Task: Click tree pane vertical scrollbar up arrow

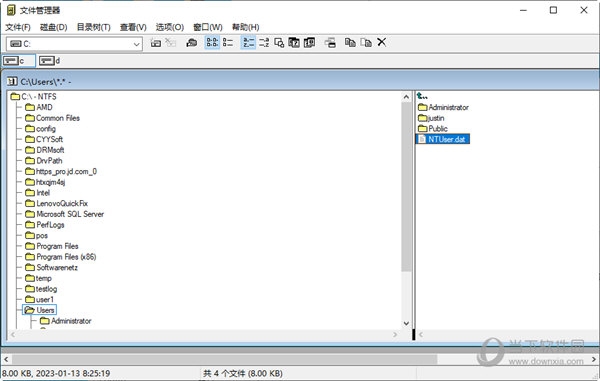Action: [x=406, y=97]
